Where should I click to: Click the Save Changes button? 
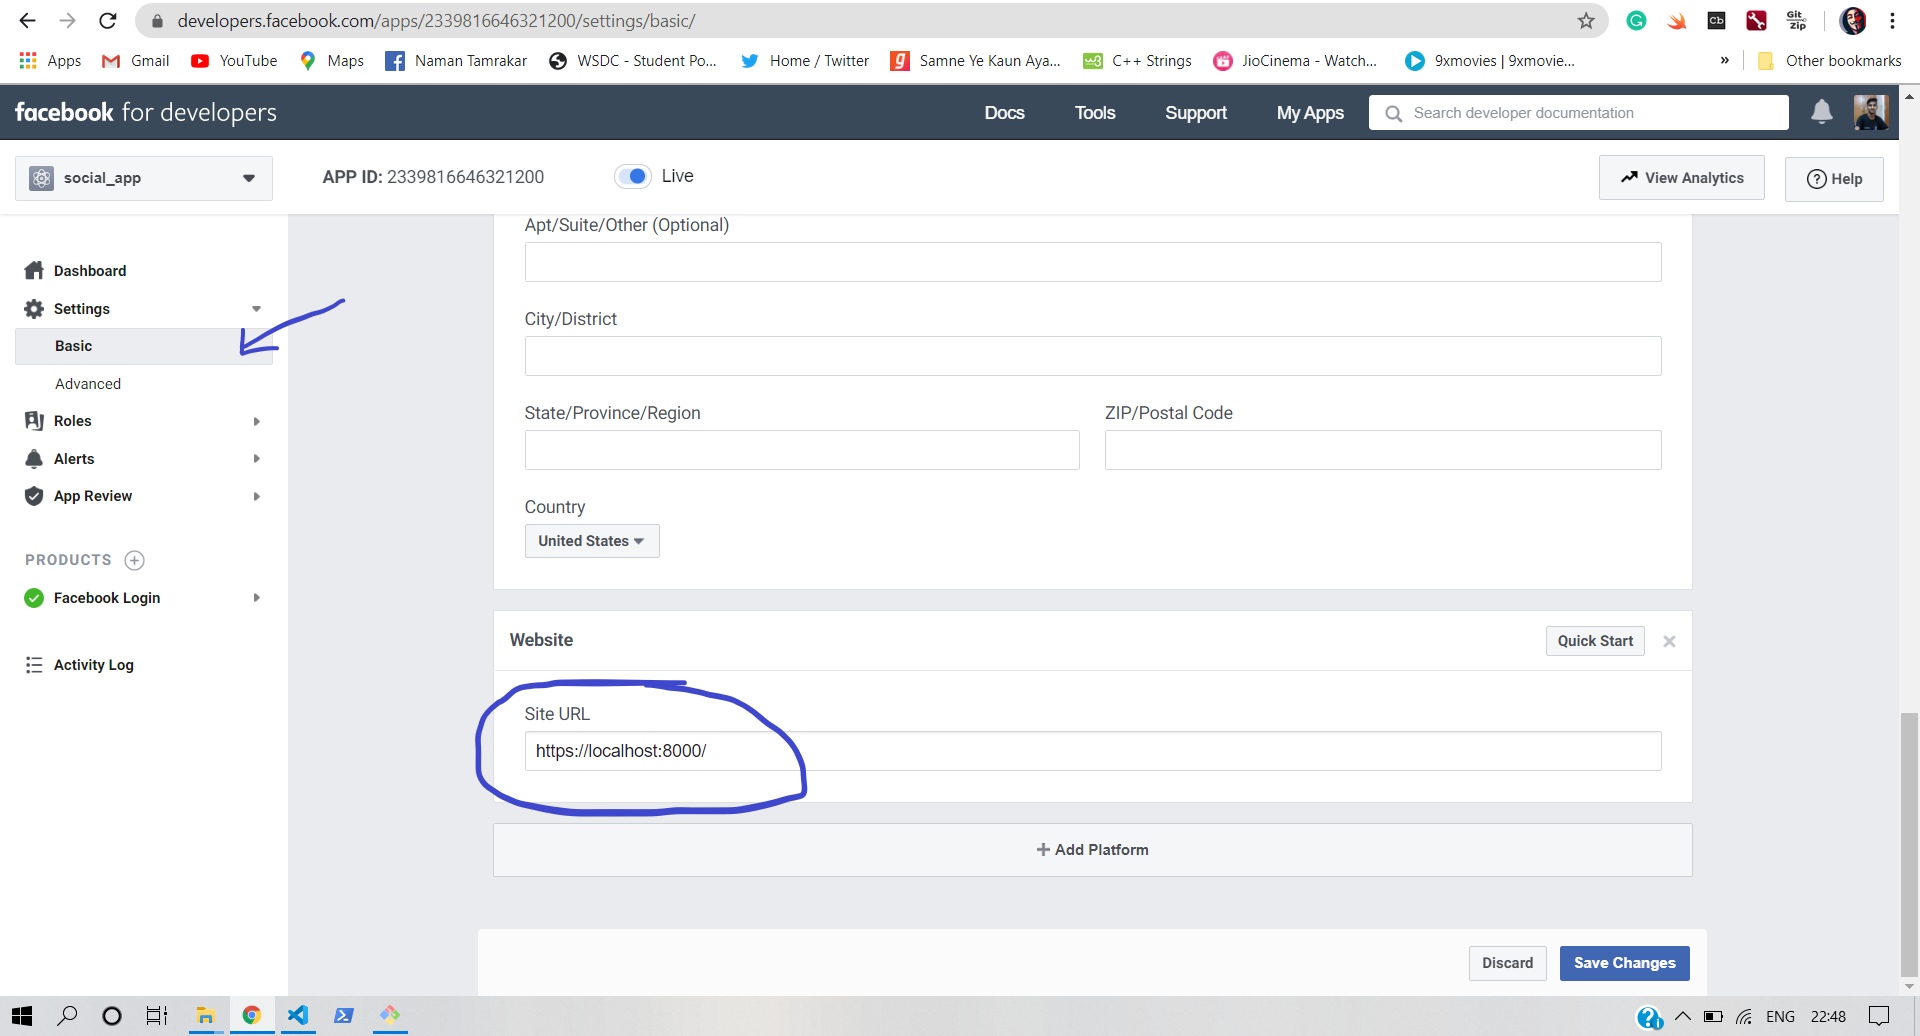coord(1624,963)
